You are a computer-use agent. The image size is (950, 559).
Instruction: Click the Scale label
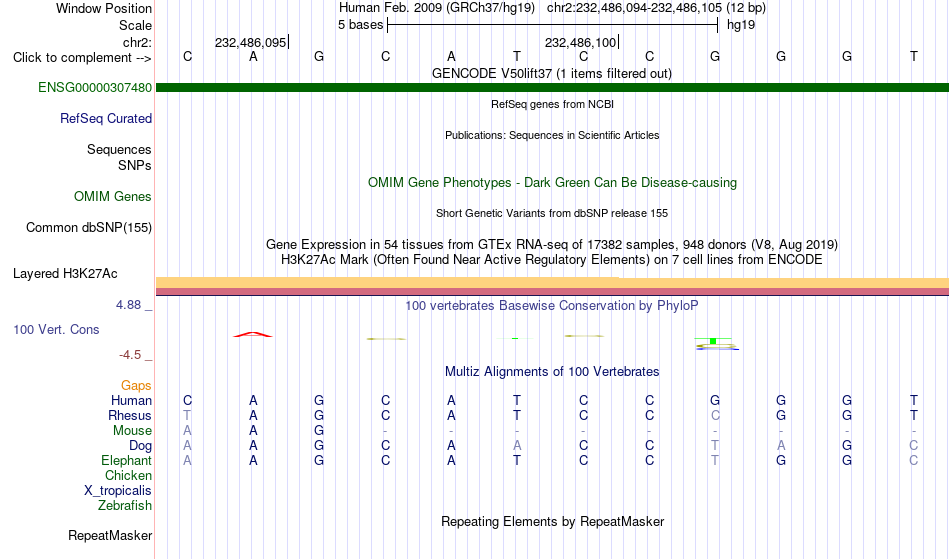tap(135, 25)
